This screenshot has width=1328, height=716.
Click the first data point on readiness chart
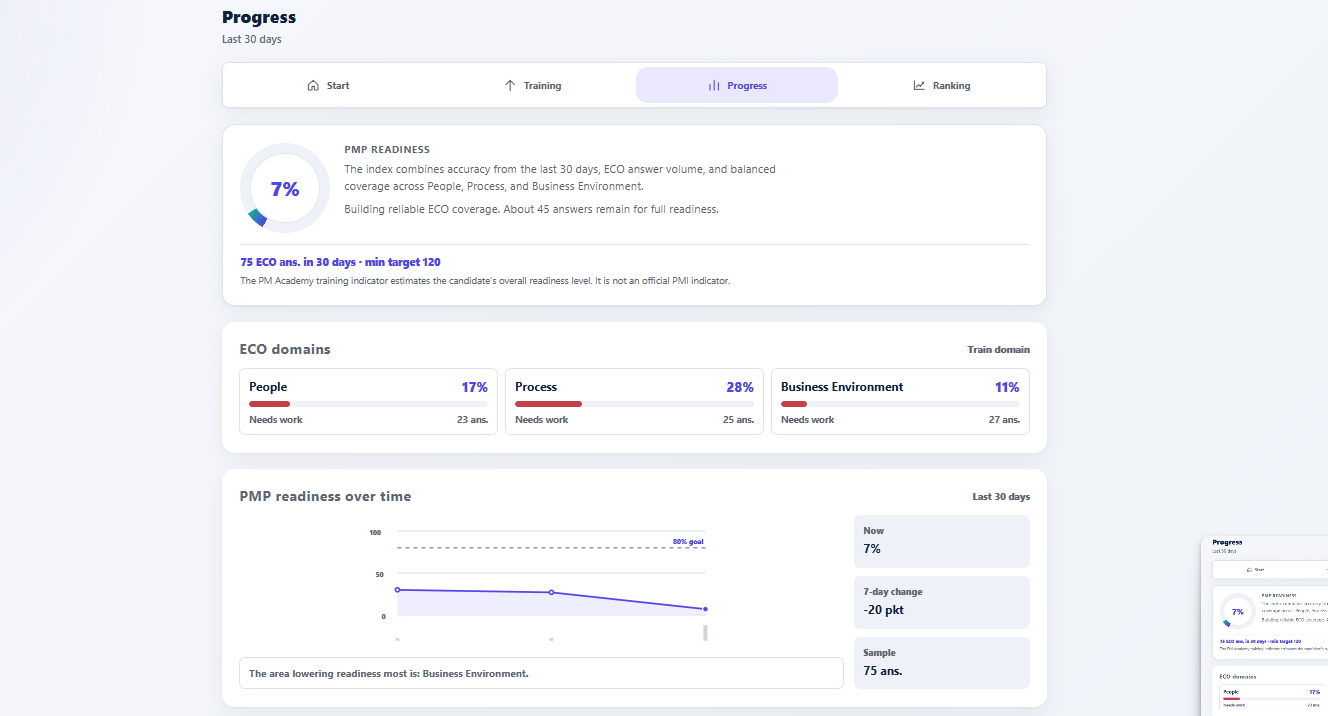click(x=397, y=590)
